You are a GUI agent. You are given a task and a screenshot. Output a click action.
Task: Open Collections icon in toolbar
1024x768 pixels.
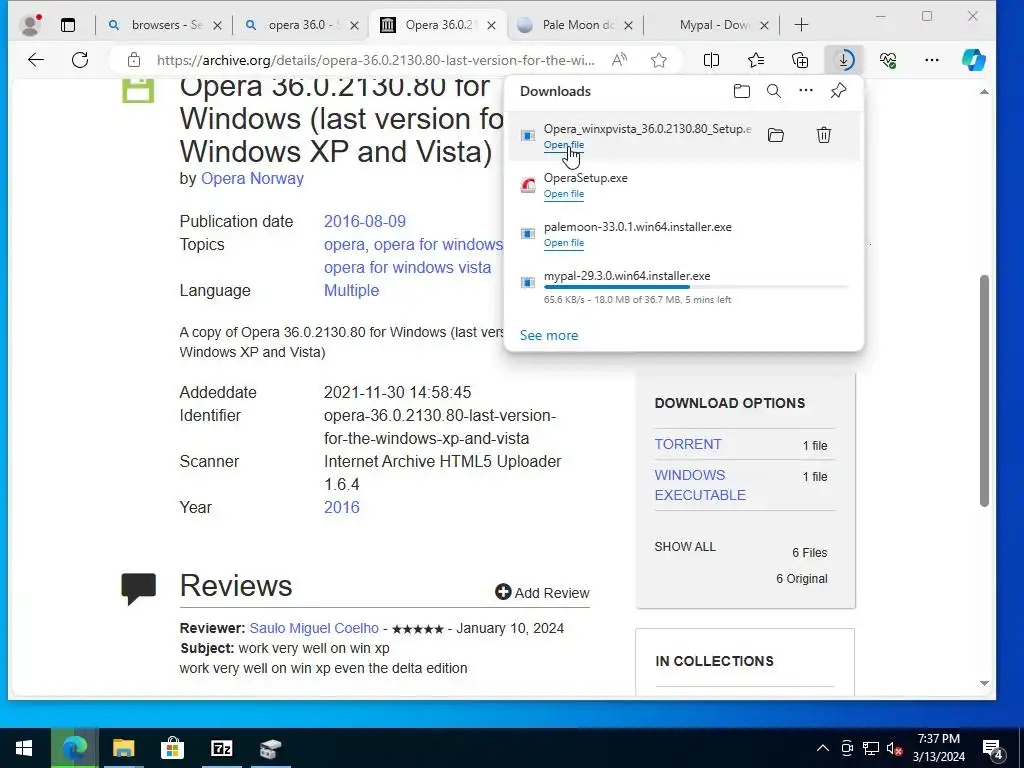(800, 60)
